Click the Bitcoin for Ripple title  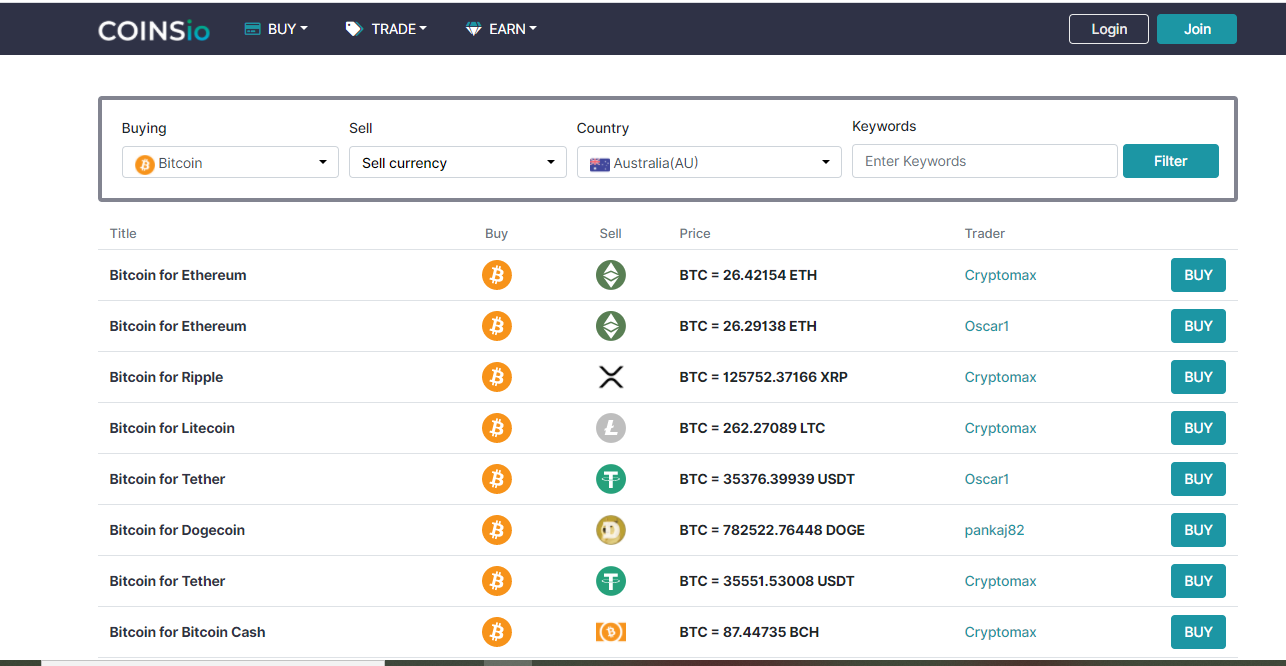(x=166, y=377)
